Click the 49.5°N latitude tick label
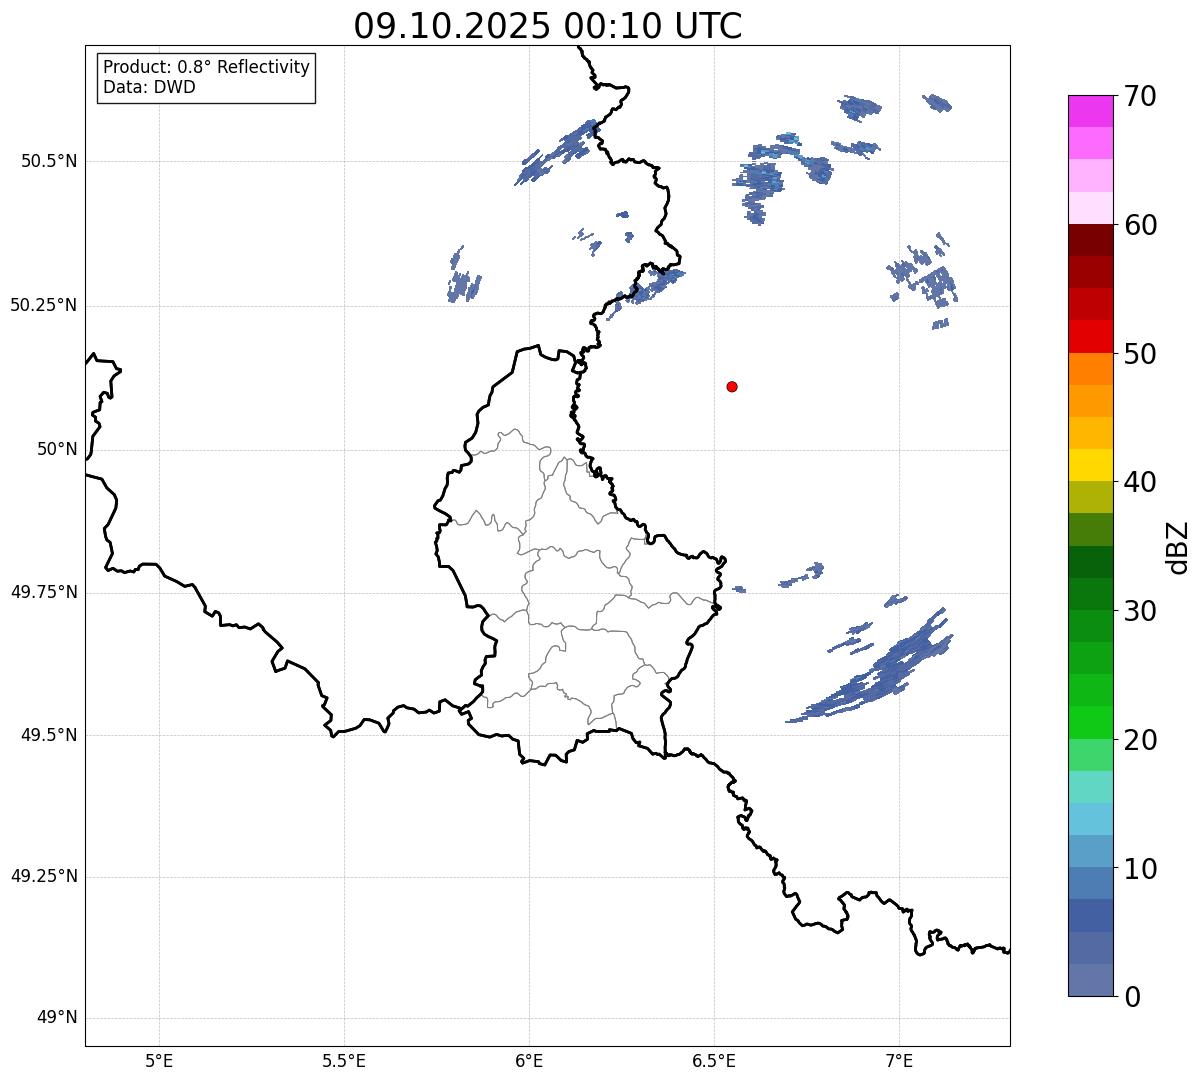The width and height of the screenshot is (1202, 1081). point(48,735)
